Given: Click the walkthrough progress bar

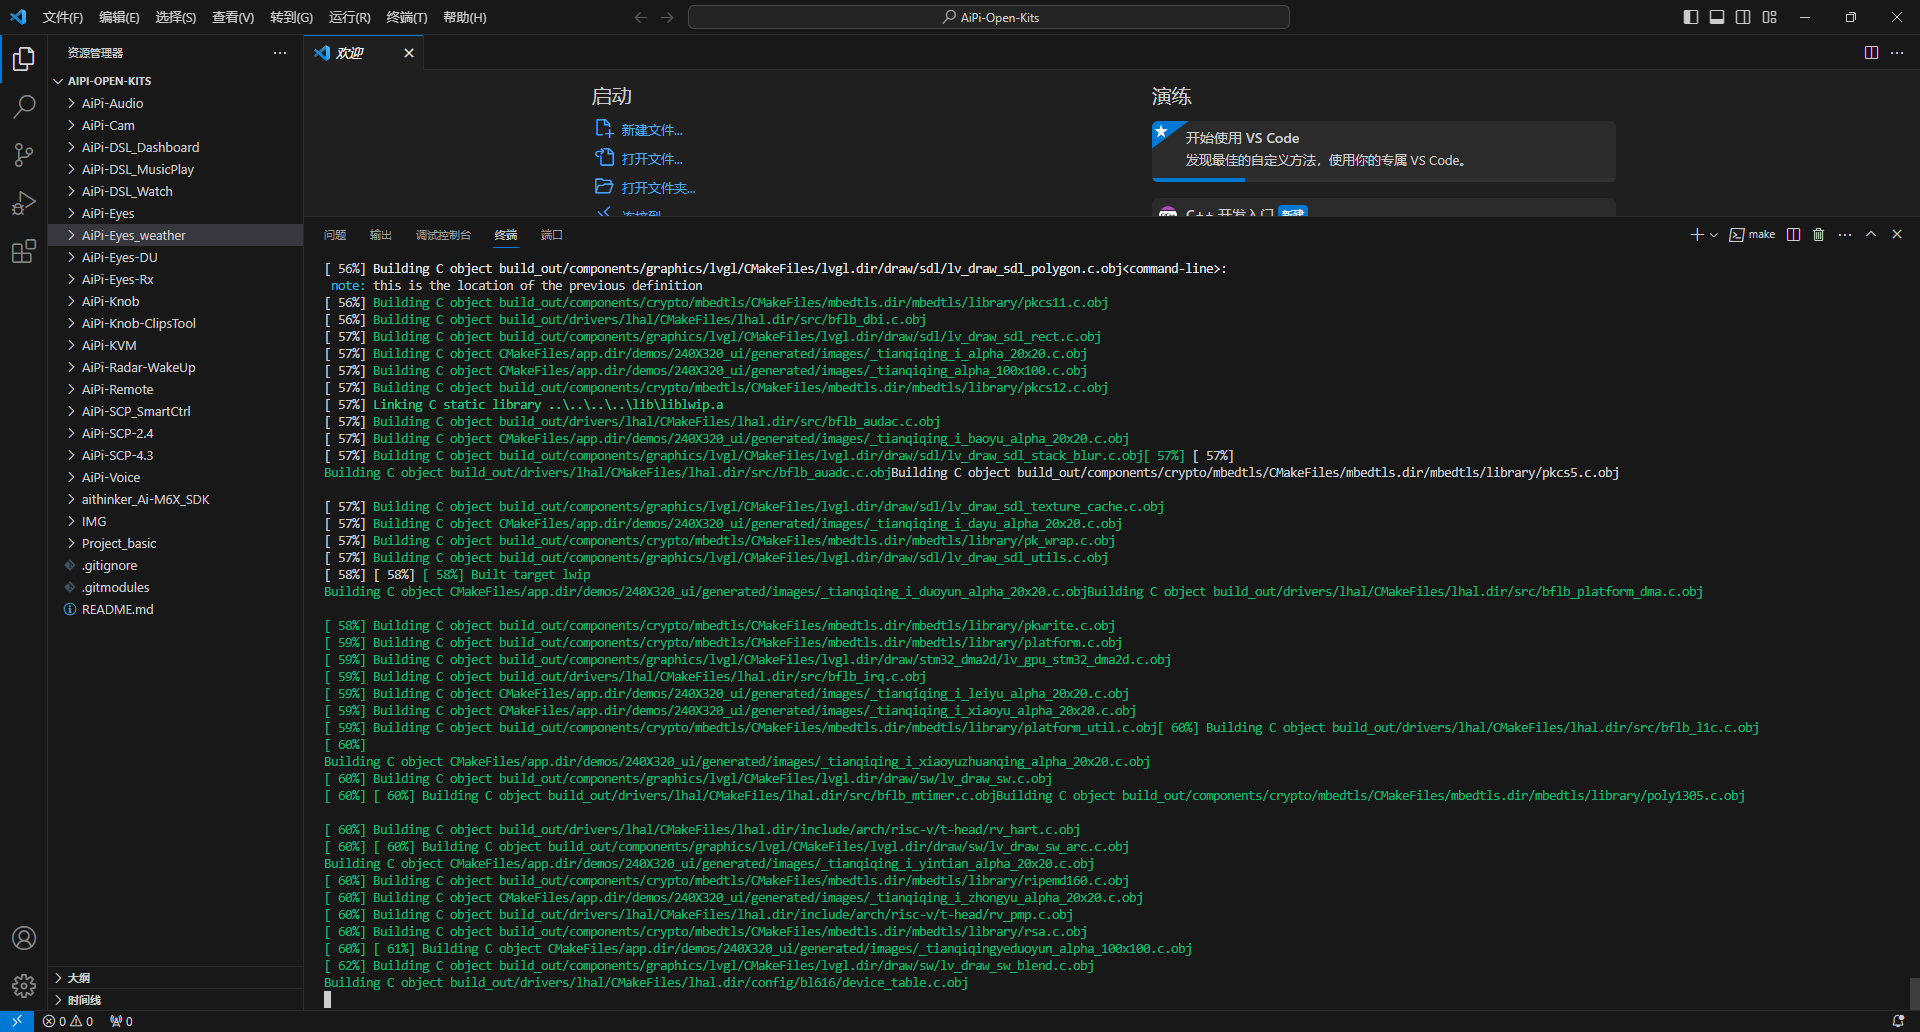Looking at the screenshot, I should pos(1384,180).
